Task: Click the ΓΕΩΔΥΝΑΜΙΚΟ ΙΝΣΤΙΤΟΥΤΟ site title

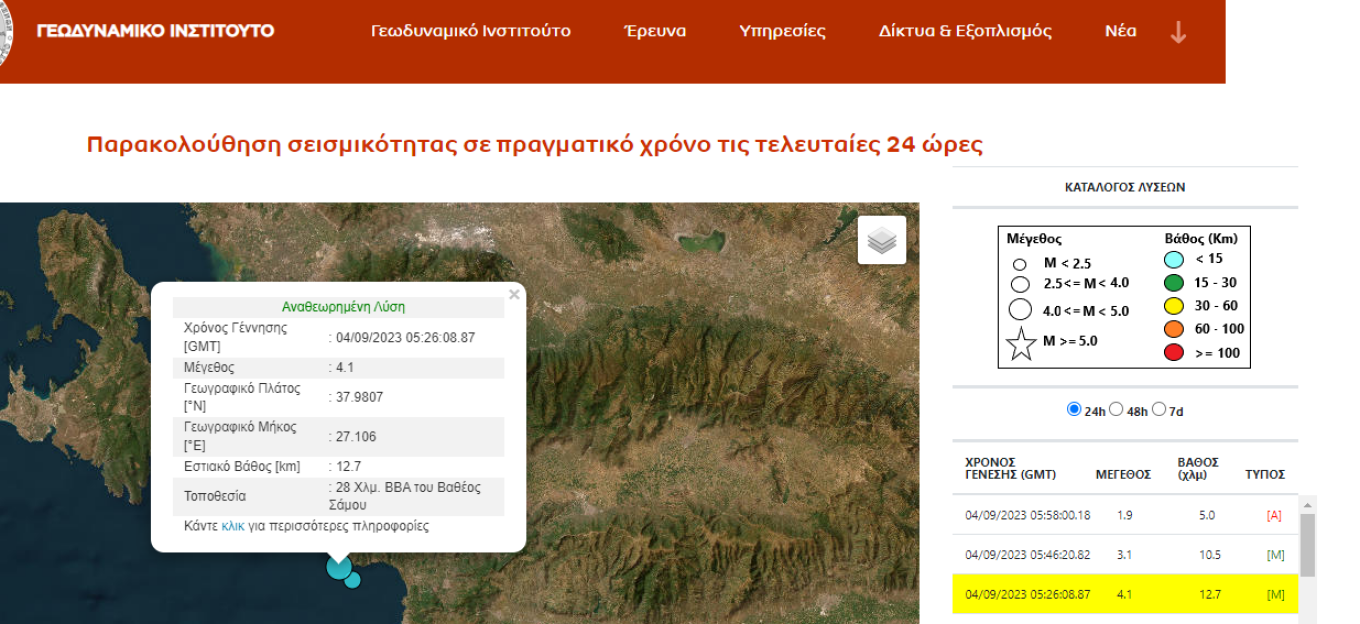Action: pos(155,31)
